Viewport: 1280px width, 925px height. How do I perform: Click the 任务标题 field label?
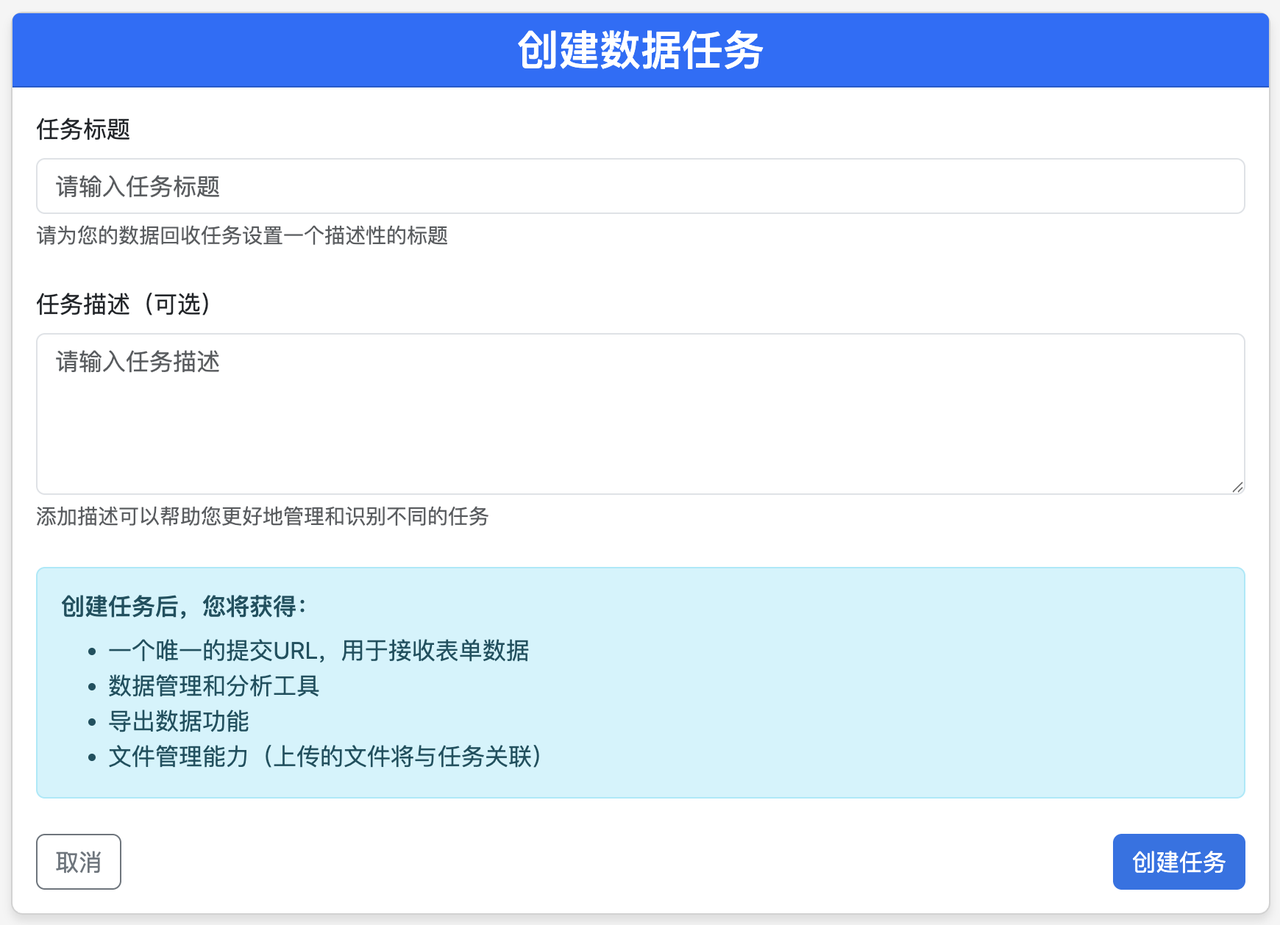coord(84,129)
